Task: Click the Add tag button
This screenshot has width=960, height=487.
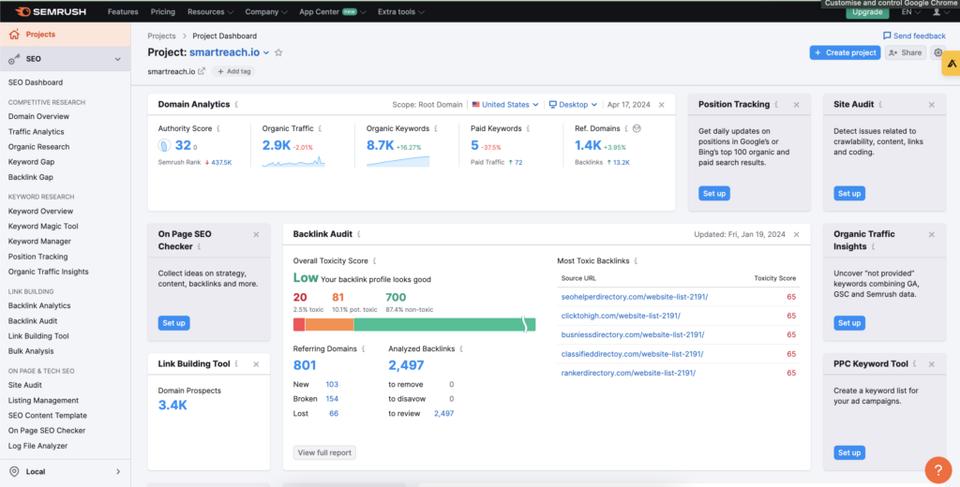Action: point(234,71)
